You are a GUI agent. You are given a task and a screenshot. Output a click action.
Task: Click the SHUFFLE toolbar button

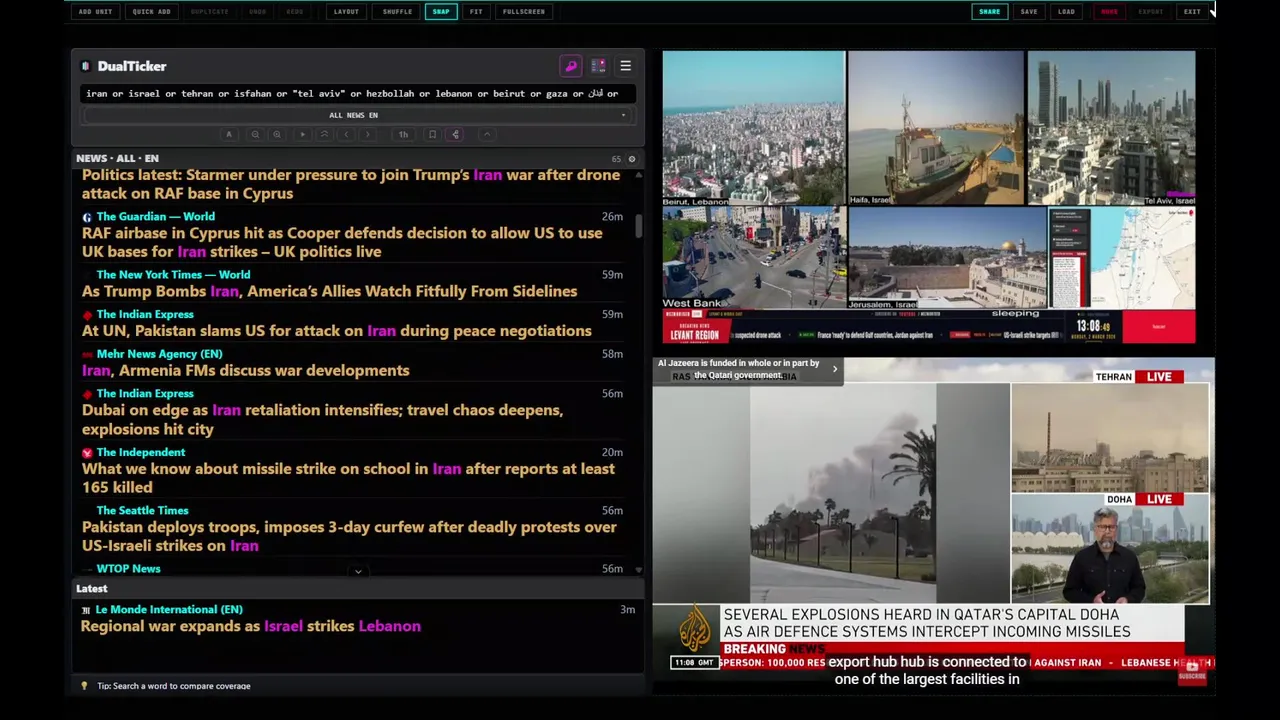tap(397, 12)
